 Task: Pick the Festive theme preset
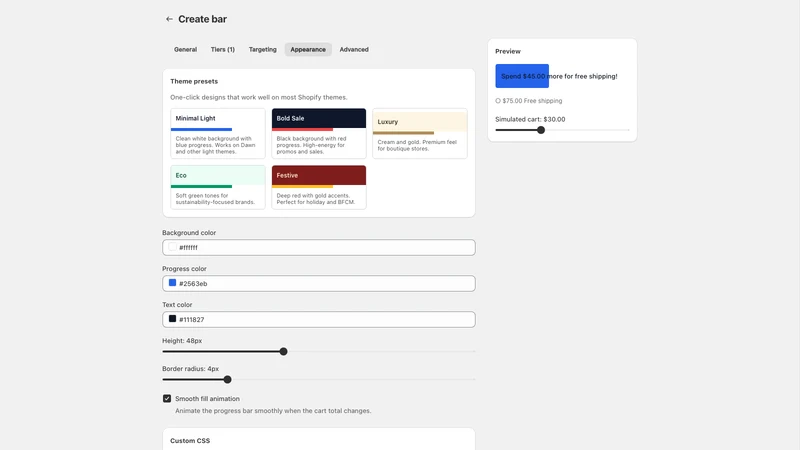click(318, 187)
